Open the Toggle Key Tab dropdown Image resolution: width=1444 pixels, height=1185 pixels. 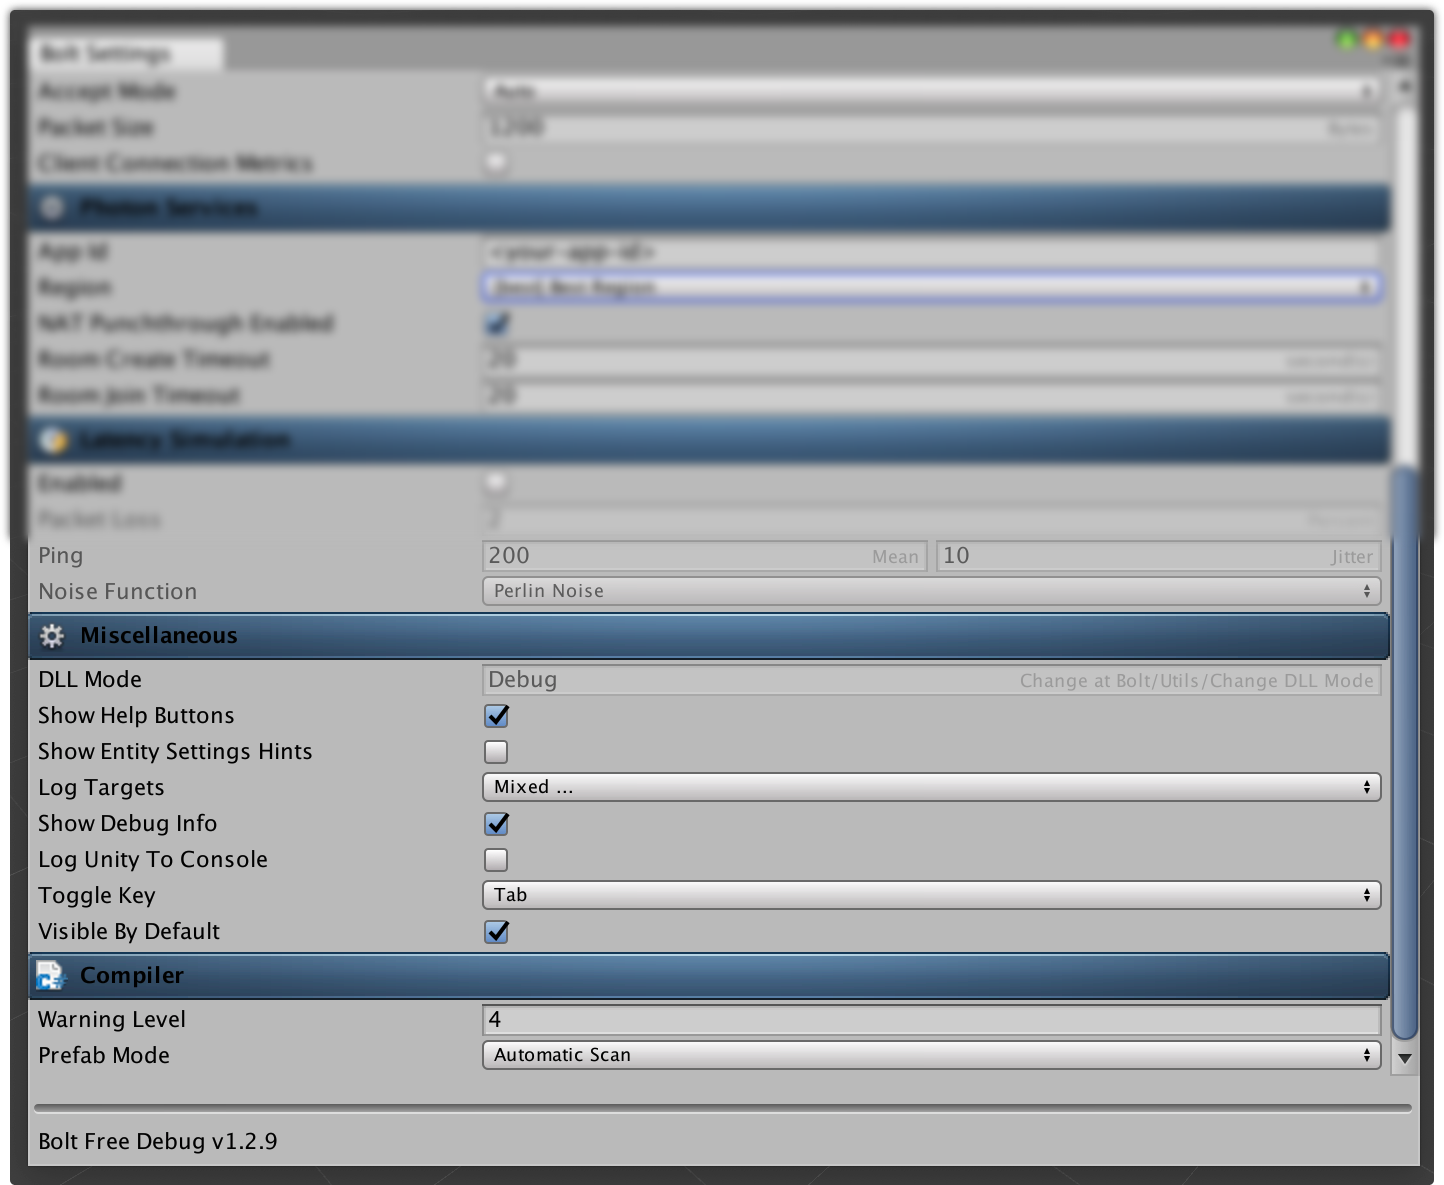[x=931, y=895]
